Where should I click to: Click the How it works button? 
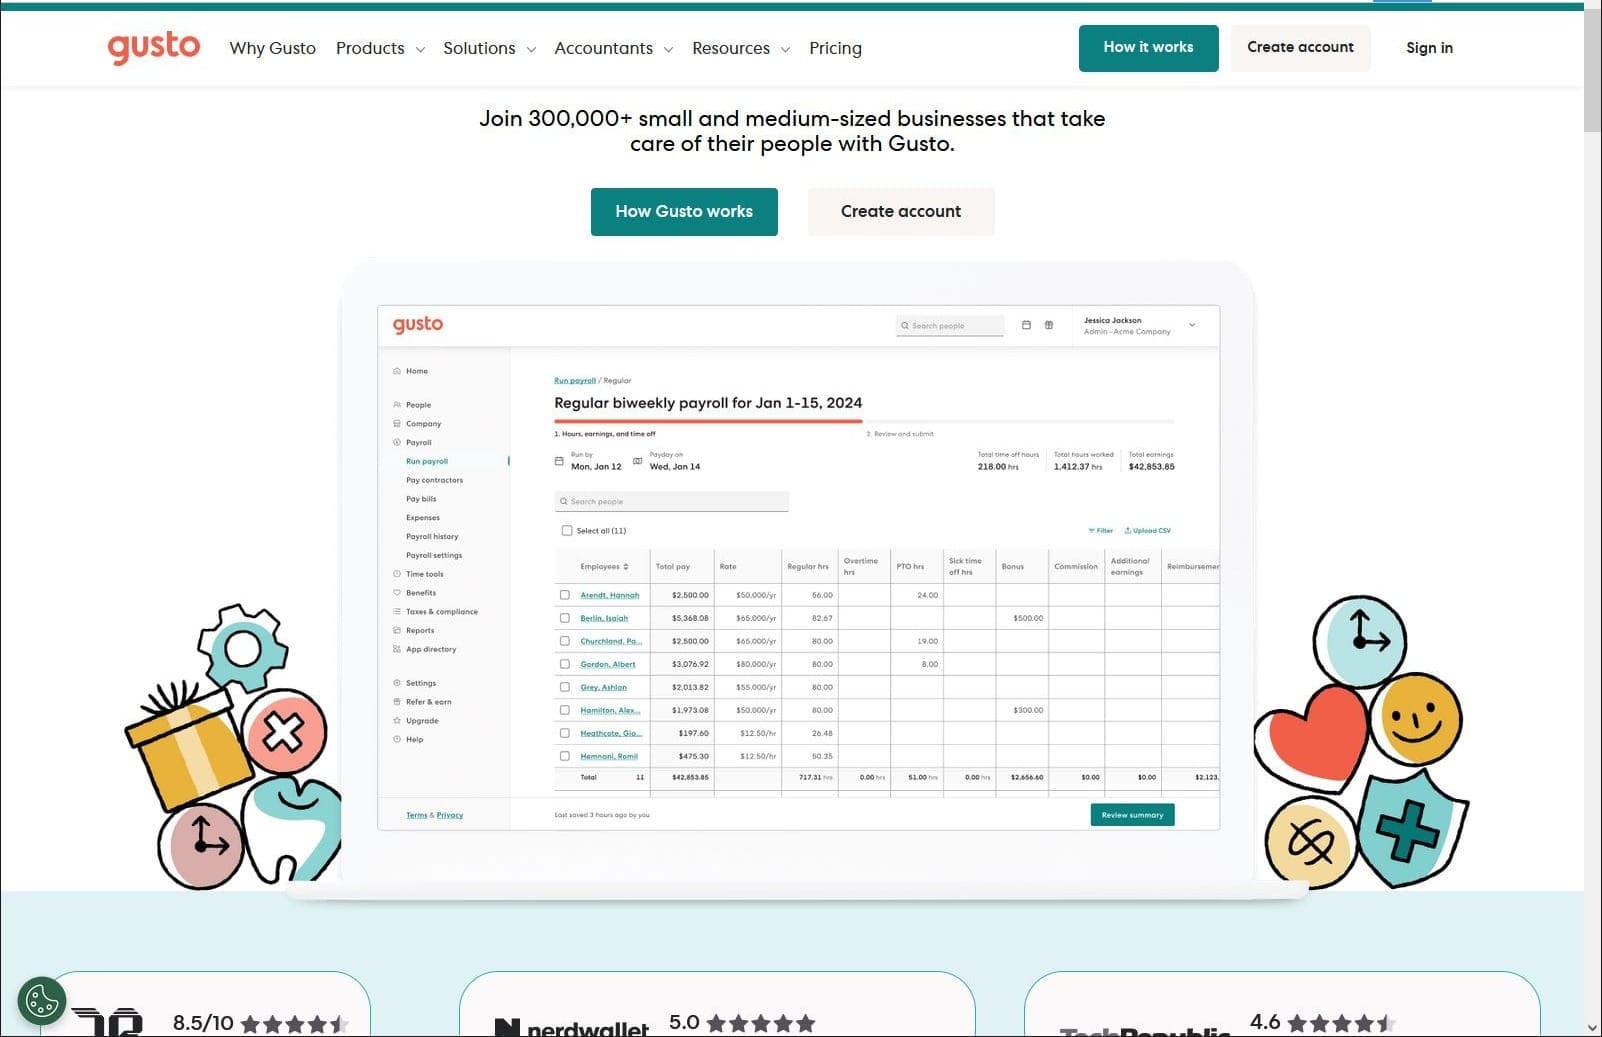(1148, 48)
